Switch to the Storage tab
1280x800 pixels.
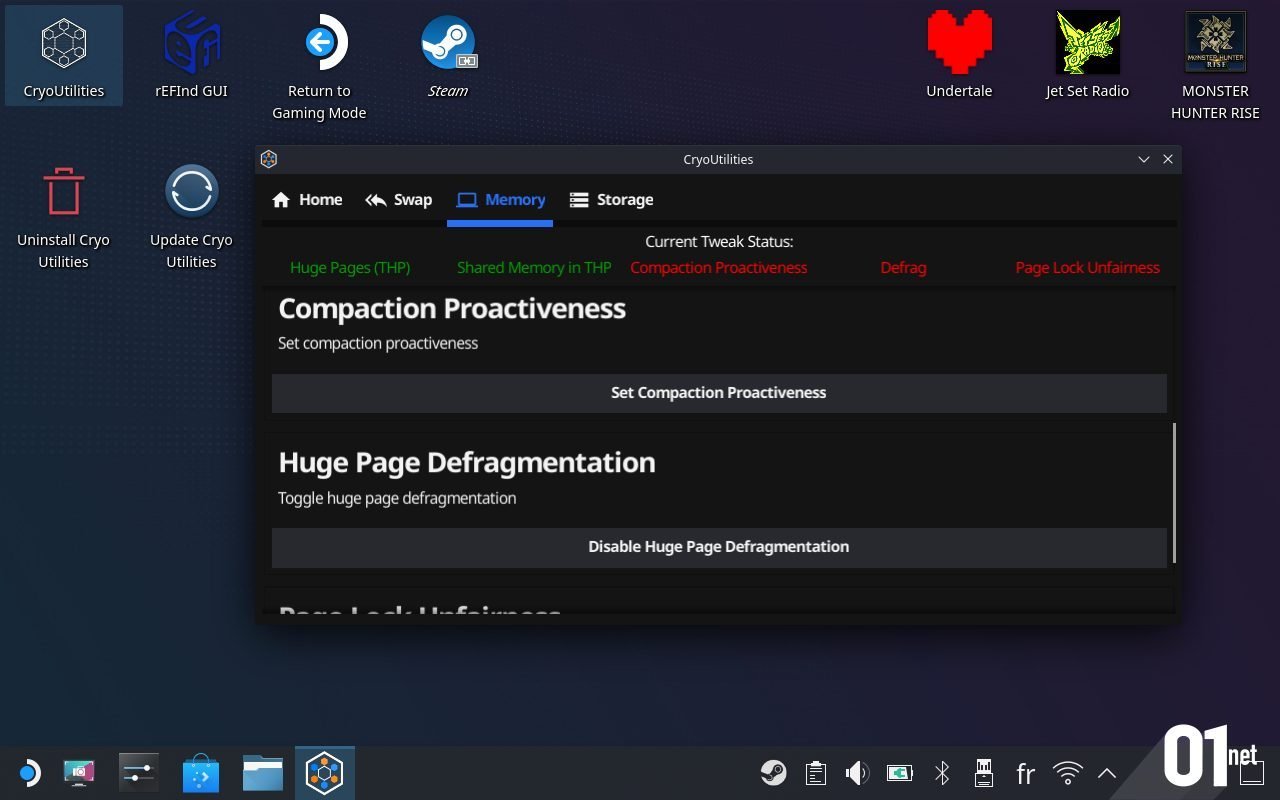611,200
